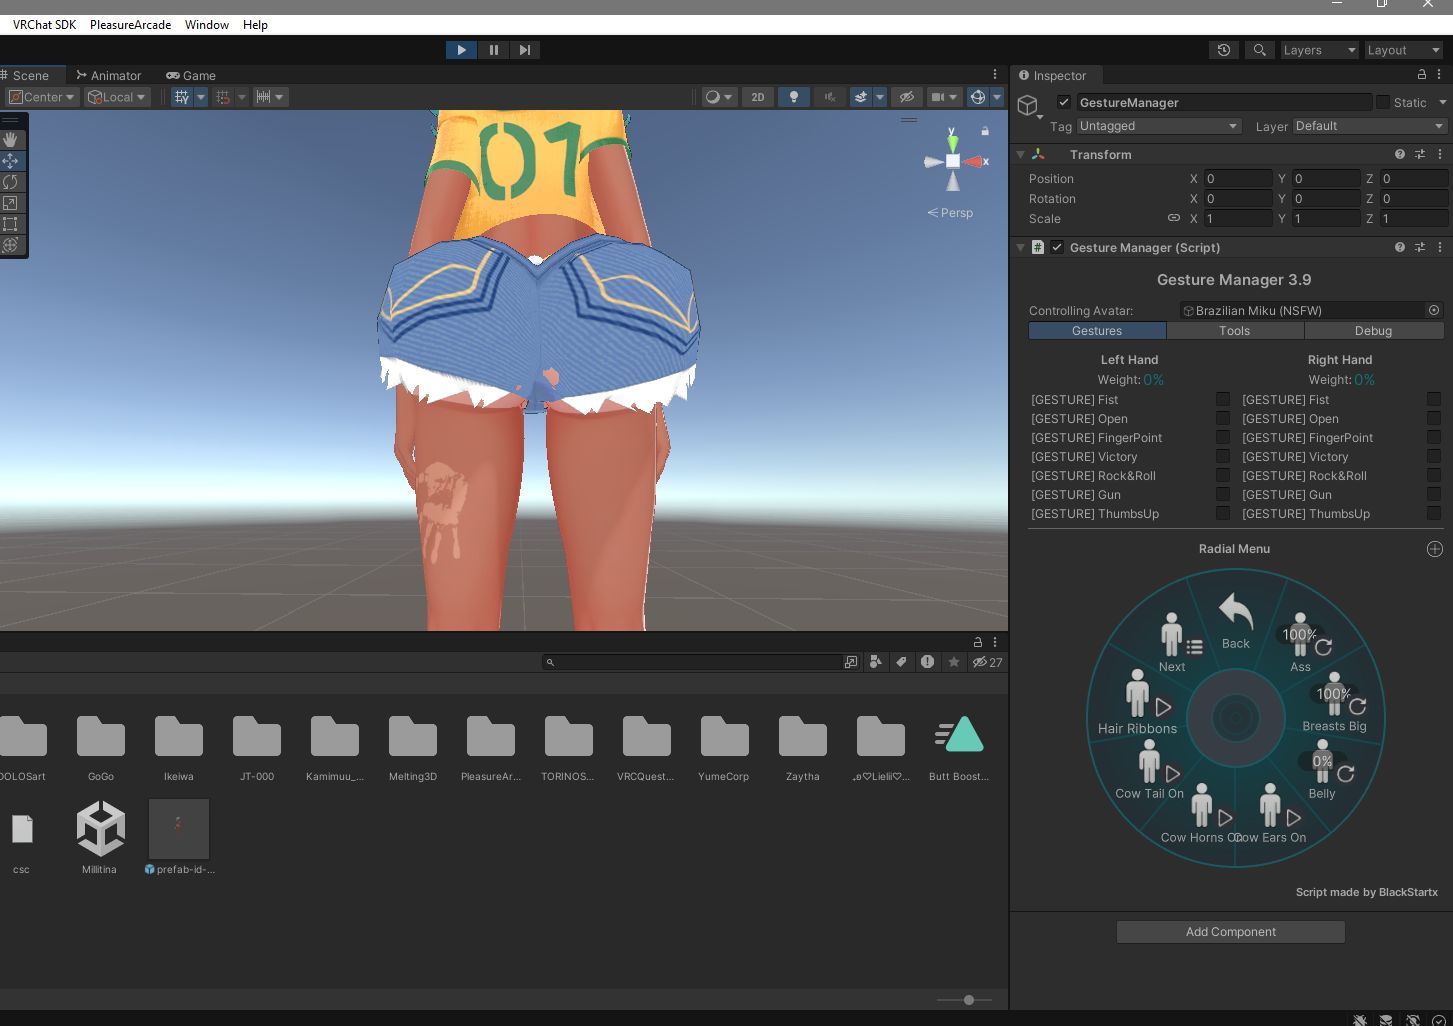Click the Back radial menu item

tap(1236, 621)
